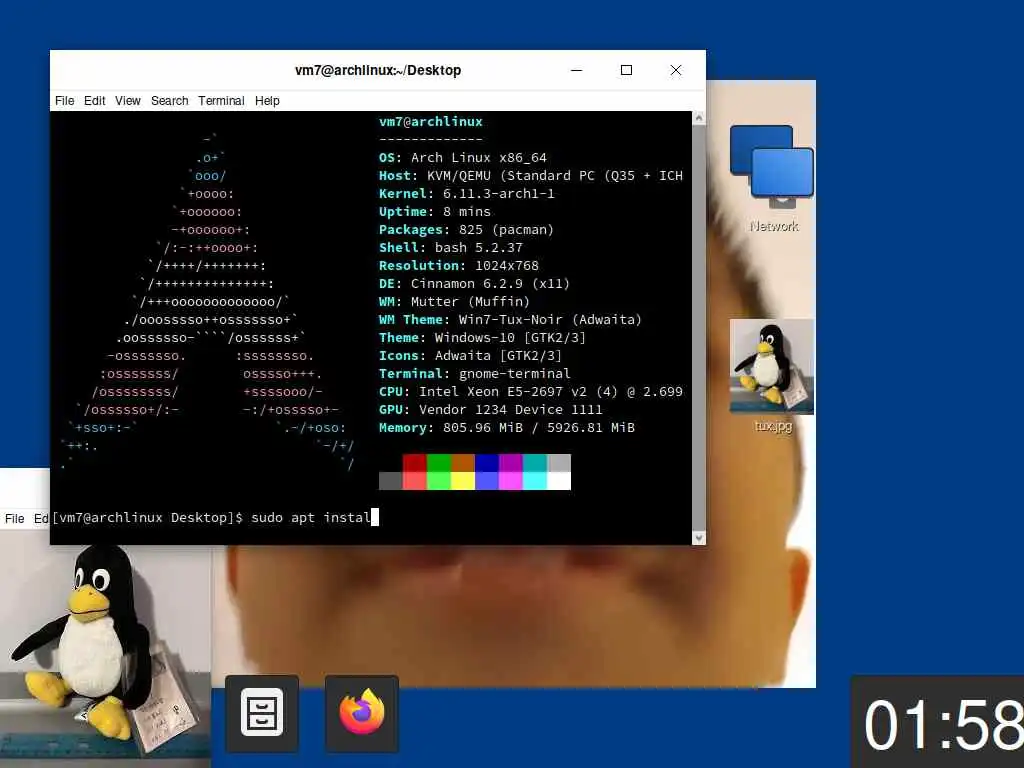
Task: Click the 'WM Theme: Win7-Tux-Noir' line
Action: click(x=510, y=319)
